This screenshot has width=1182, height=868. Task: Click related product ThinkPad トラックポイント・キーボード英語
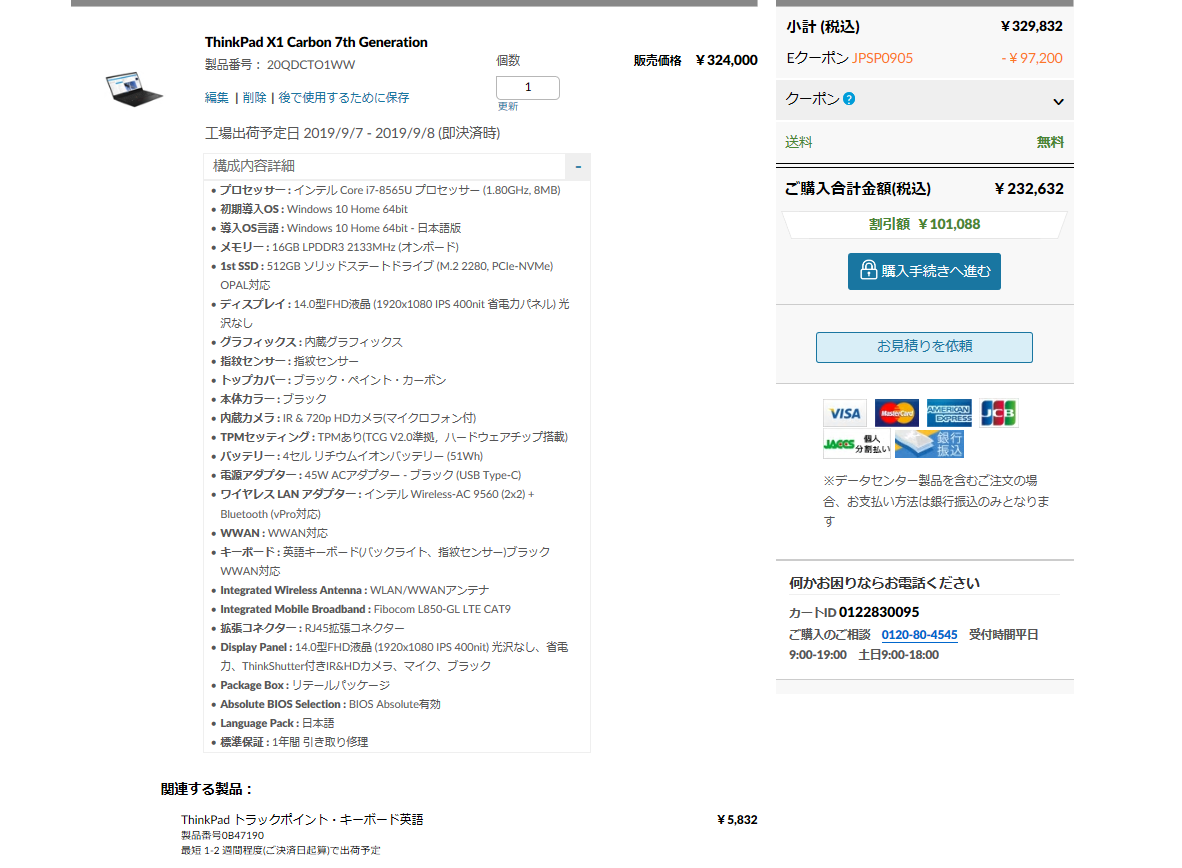coord(302,820)
